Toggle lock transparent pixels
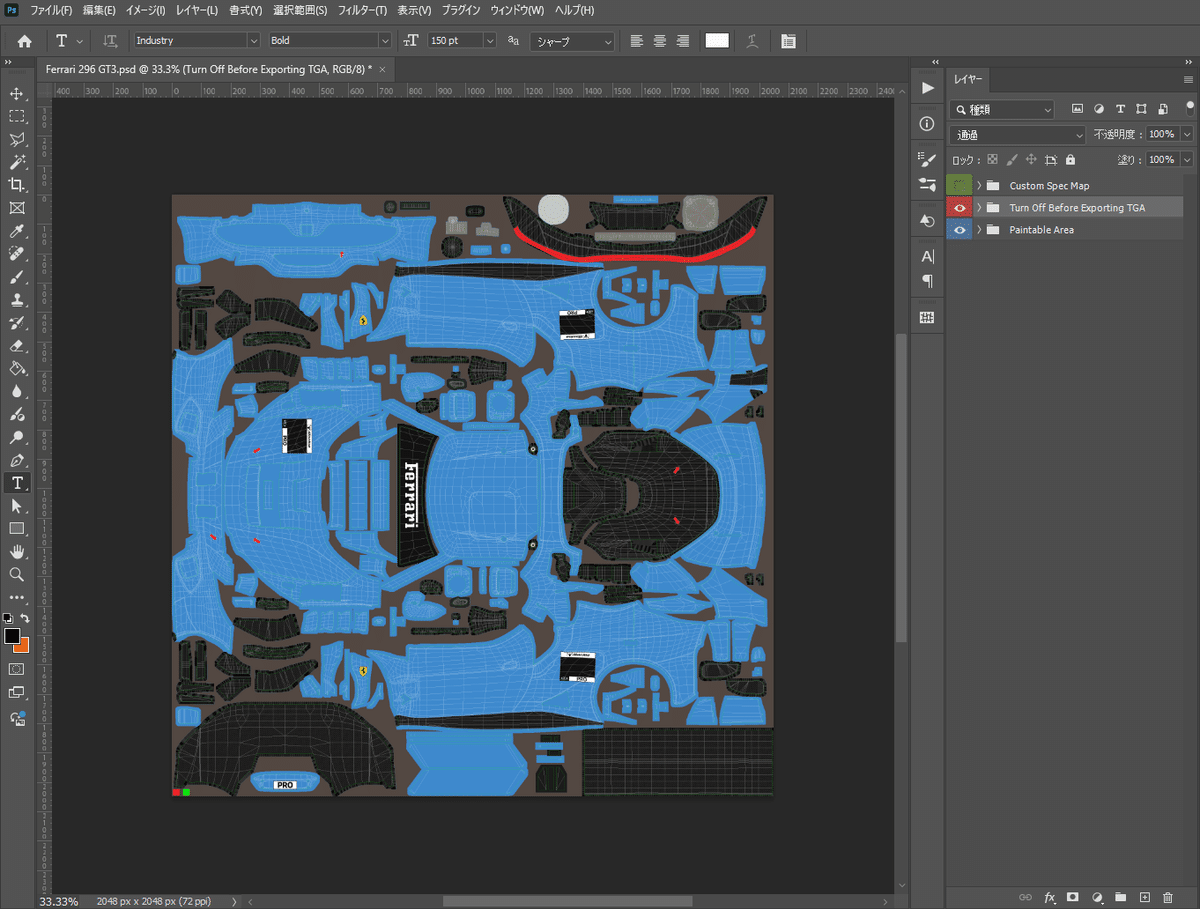The width and height of the screenshot is (1200, 909). pyautogui.click(x=992, y=159)
